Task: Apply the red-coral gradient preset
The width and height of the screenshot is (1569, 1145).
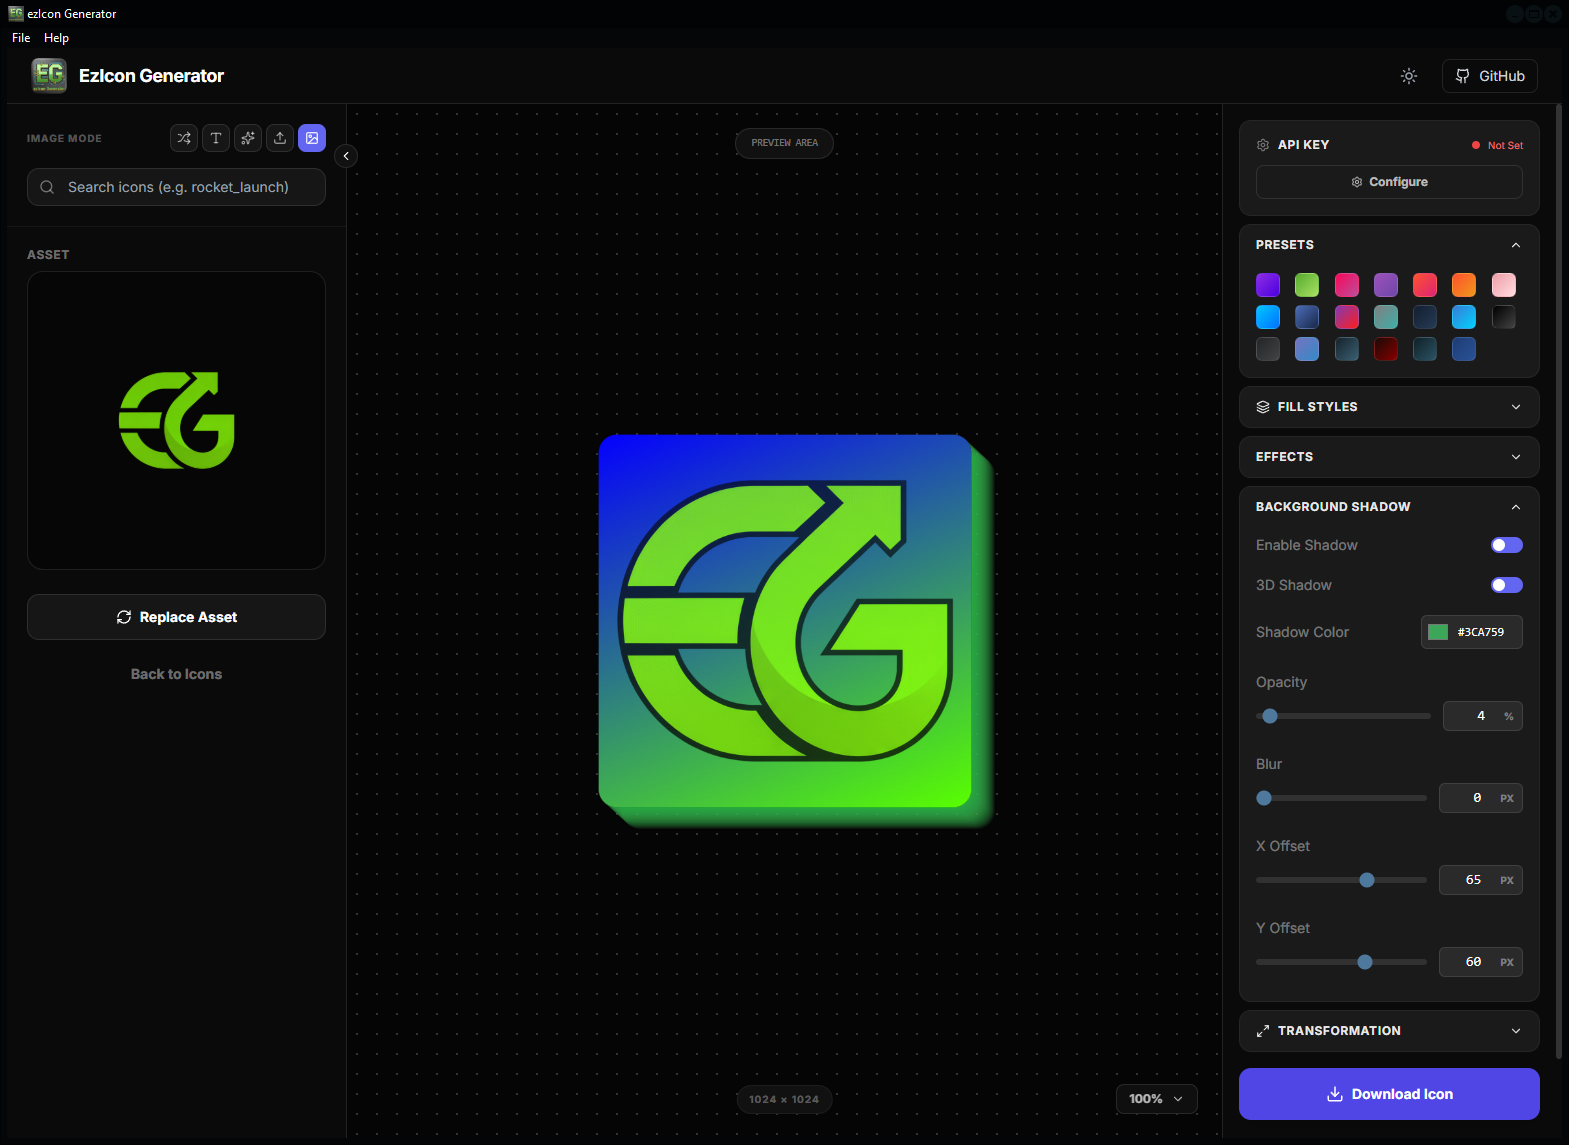Action: (1425, 285)
